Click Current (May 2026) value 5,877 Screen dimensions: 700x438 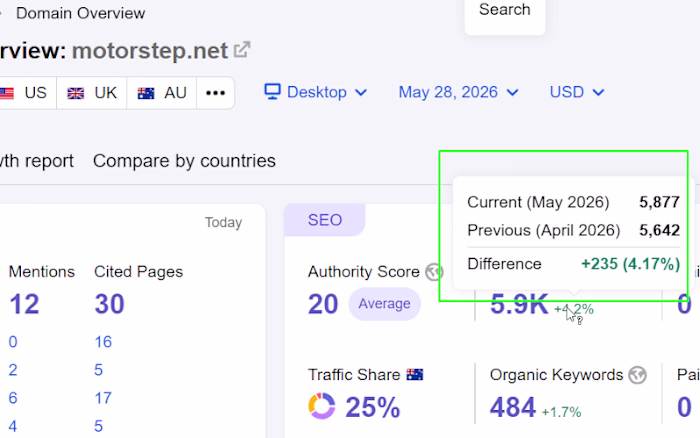pos(659,202)
